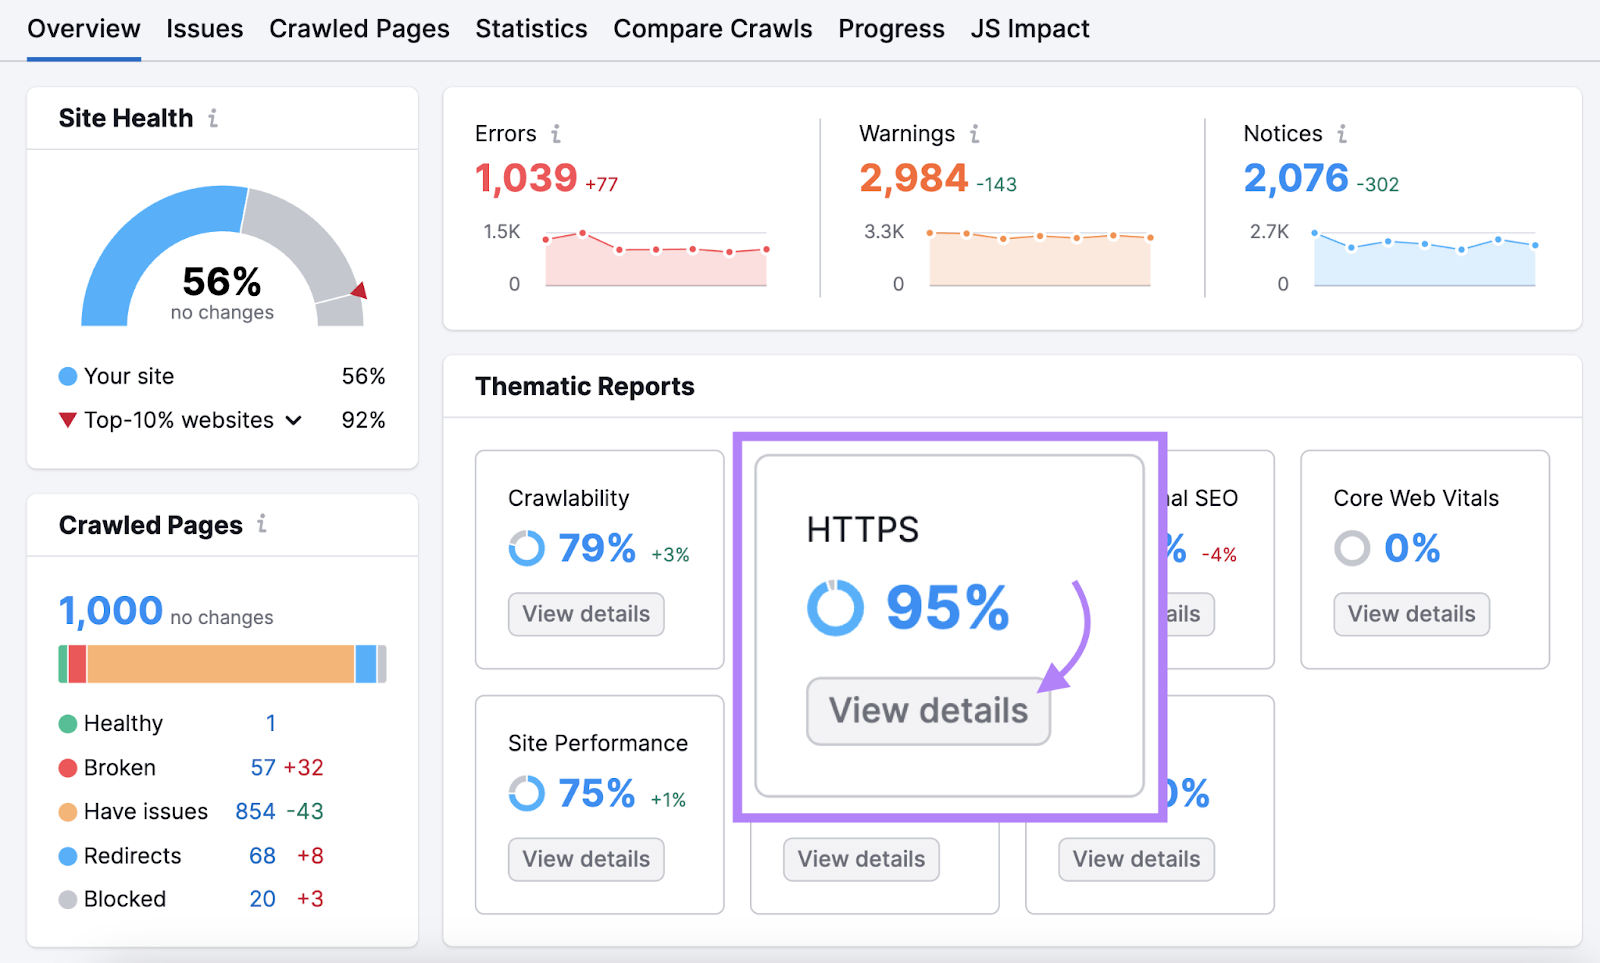Click the Crawled Pages info icon
This screenshot has height=963, width=1600.
pos(261,524)
